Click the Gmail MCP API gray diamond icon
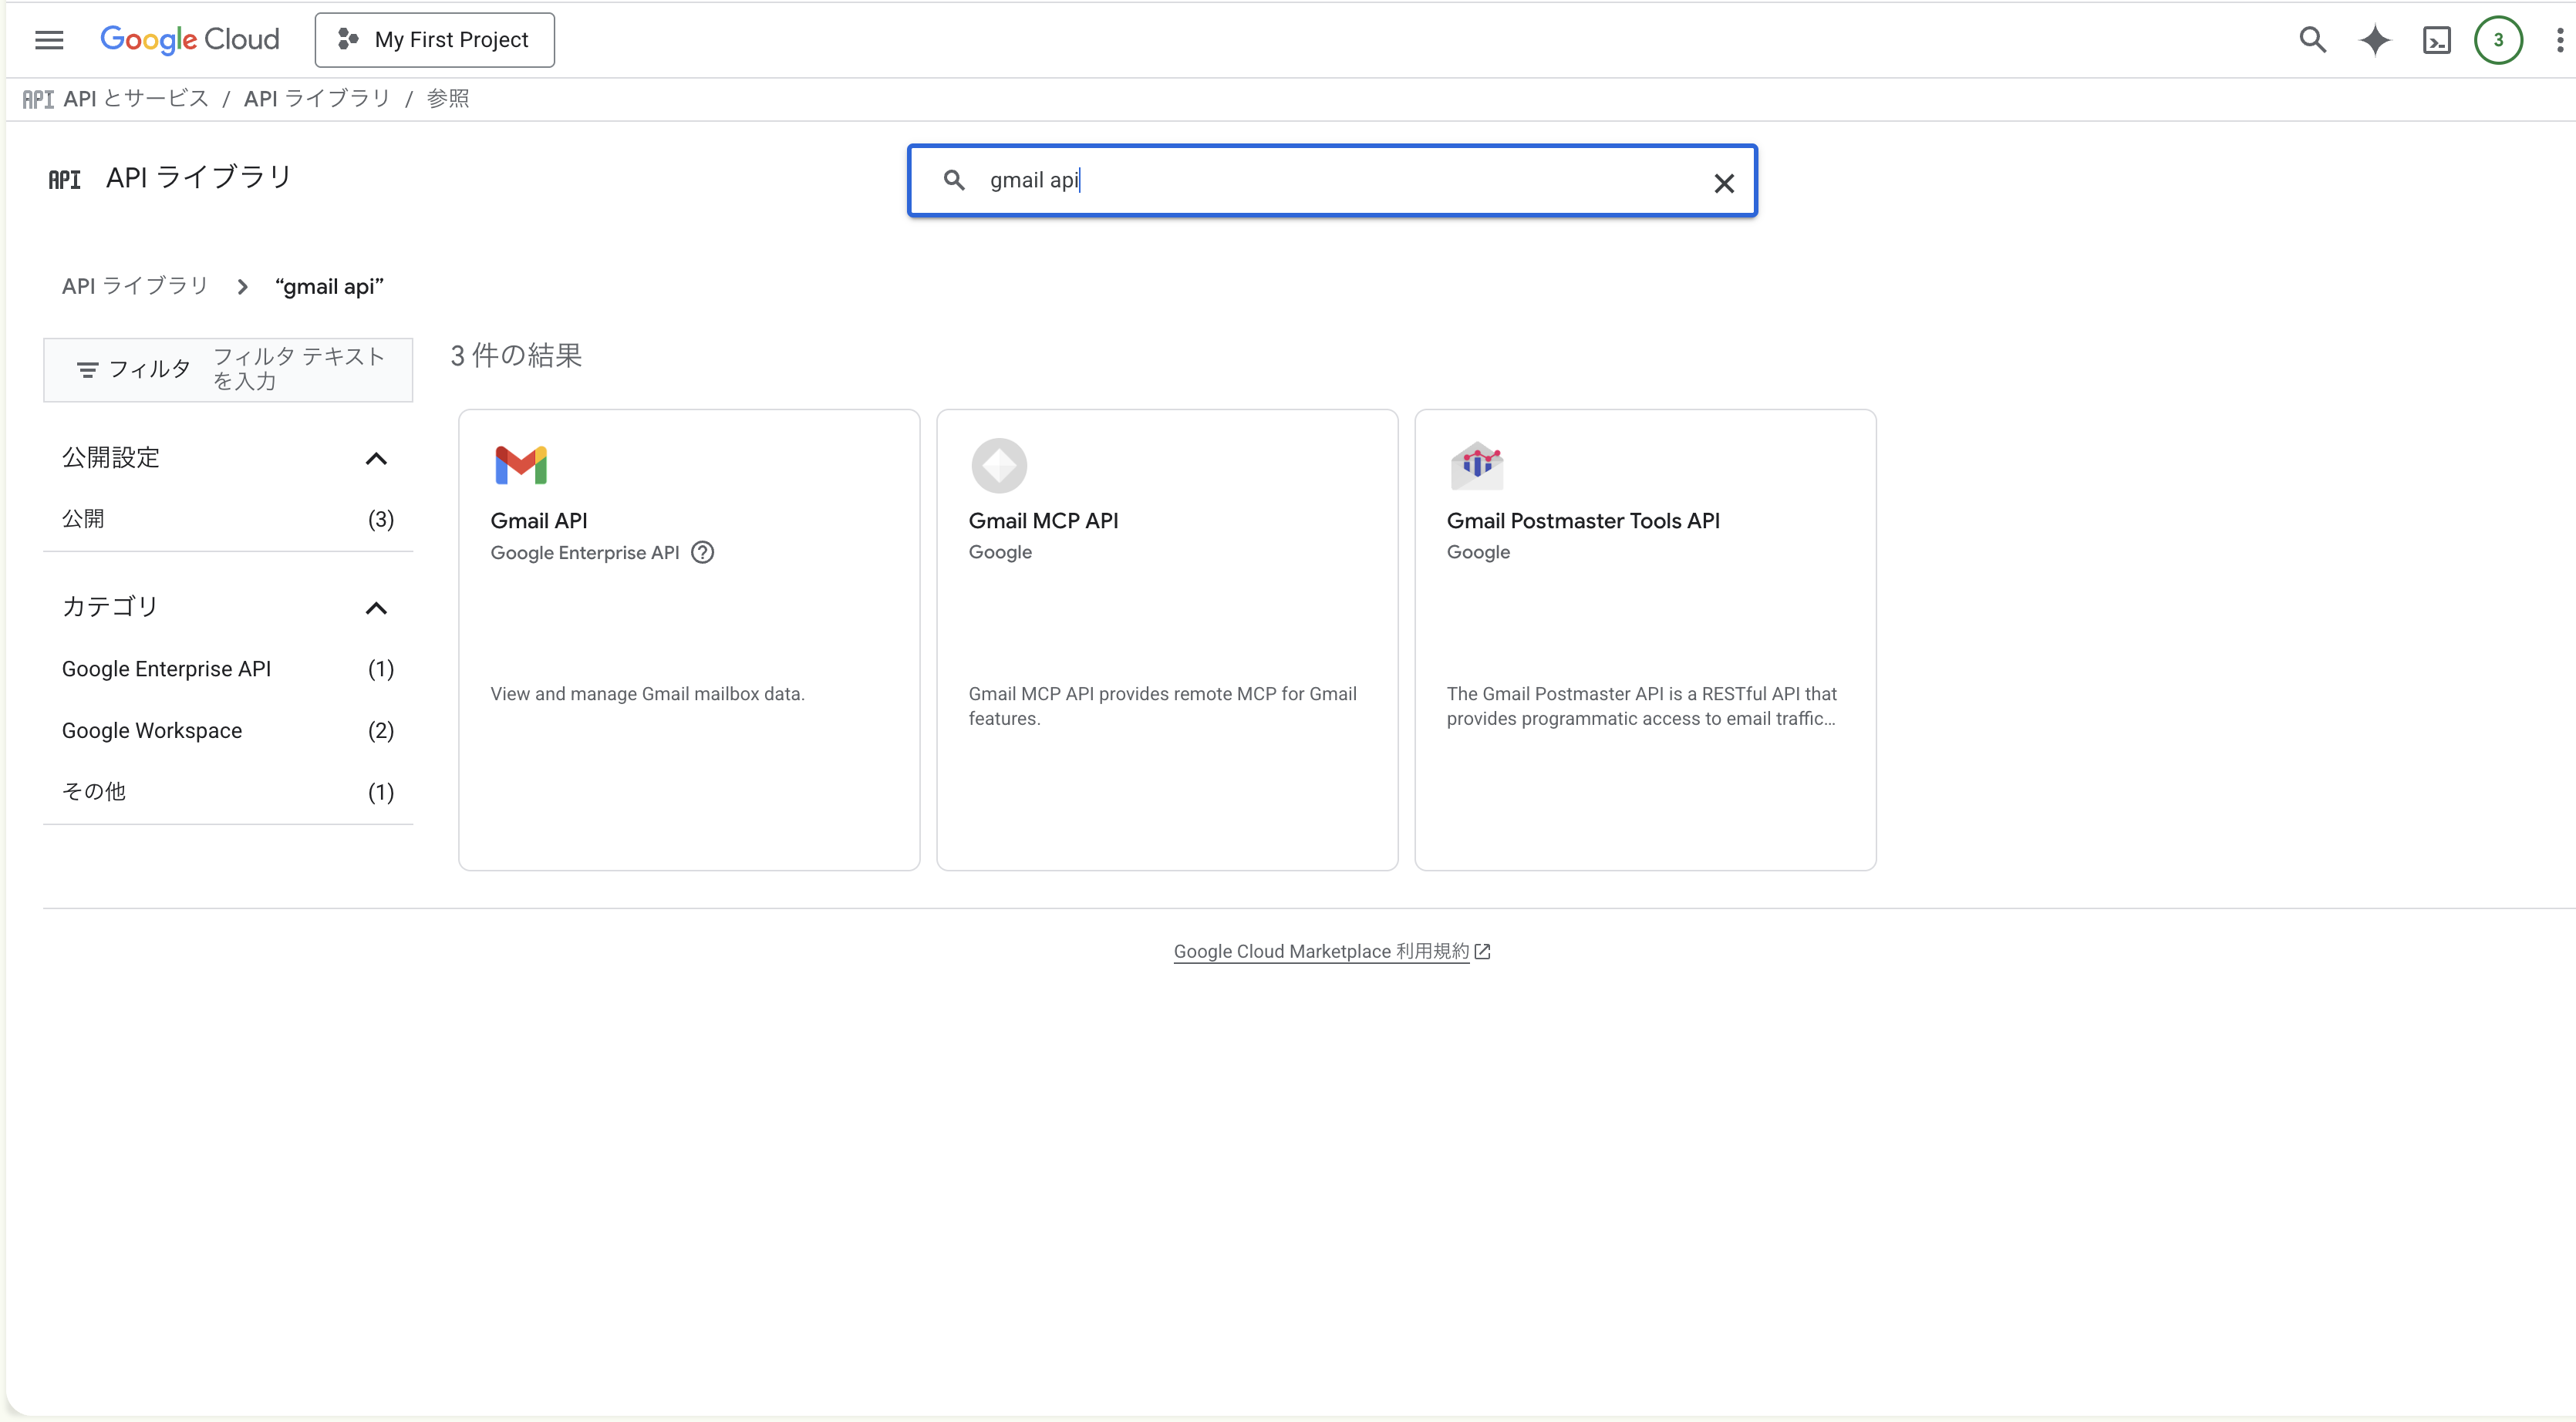 pyautogui.click(x=999, y=465)
